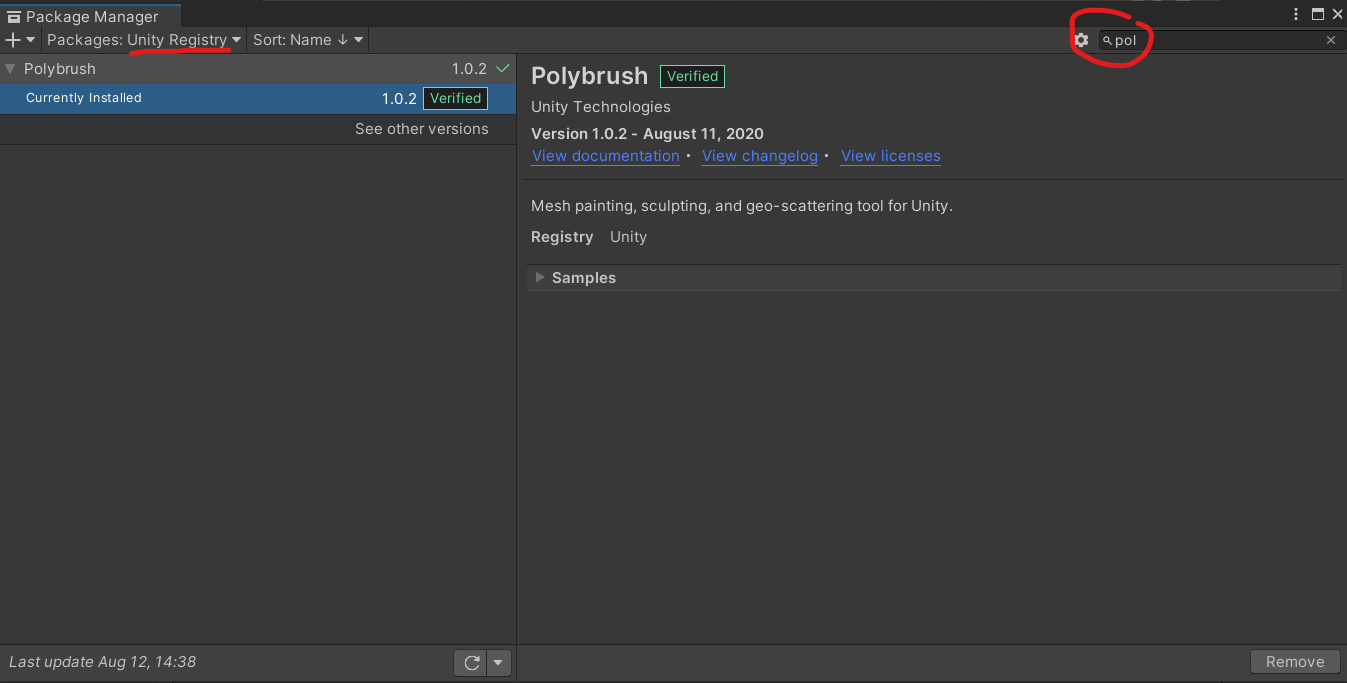Open the dropdown arrow beside refresh
Viewport: 1347px width, 683px height.
pos(498,662)
